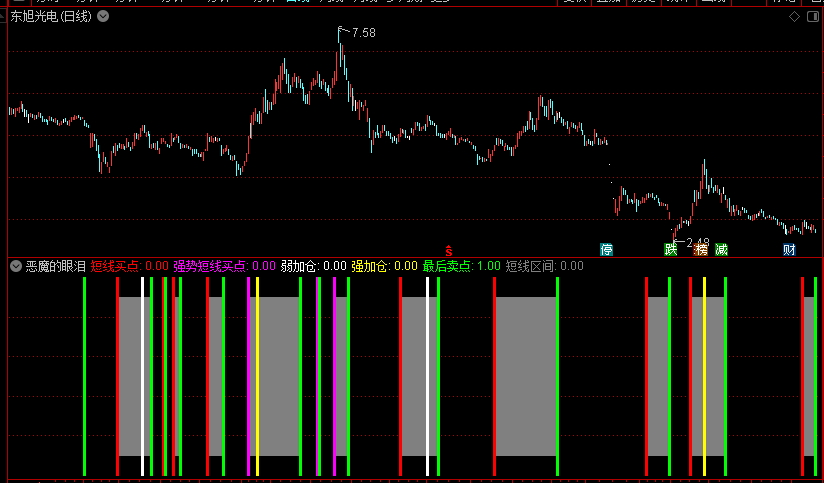This screenshot has height=483, width=824.
Task: Click the red S signal marker
Action: [x=448, y=251]
